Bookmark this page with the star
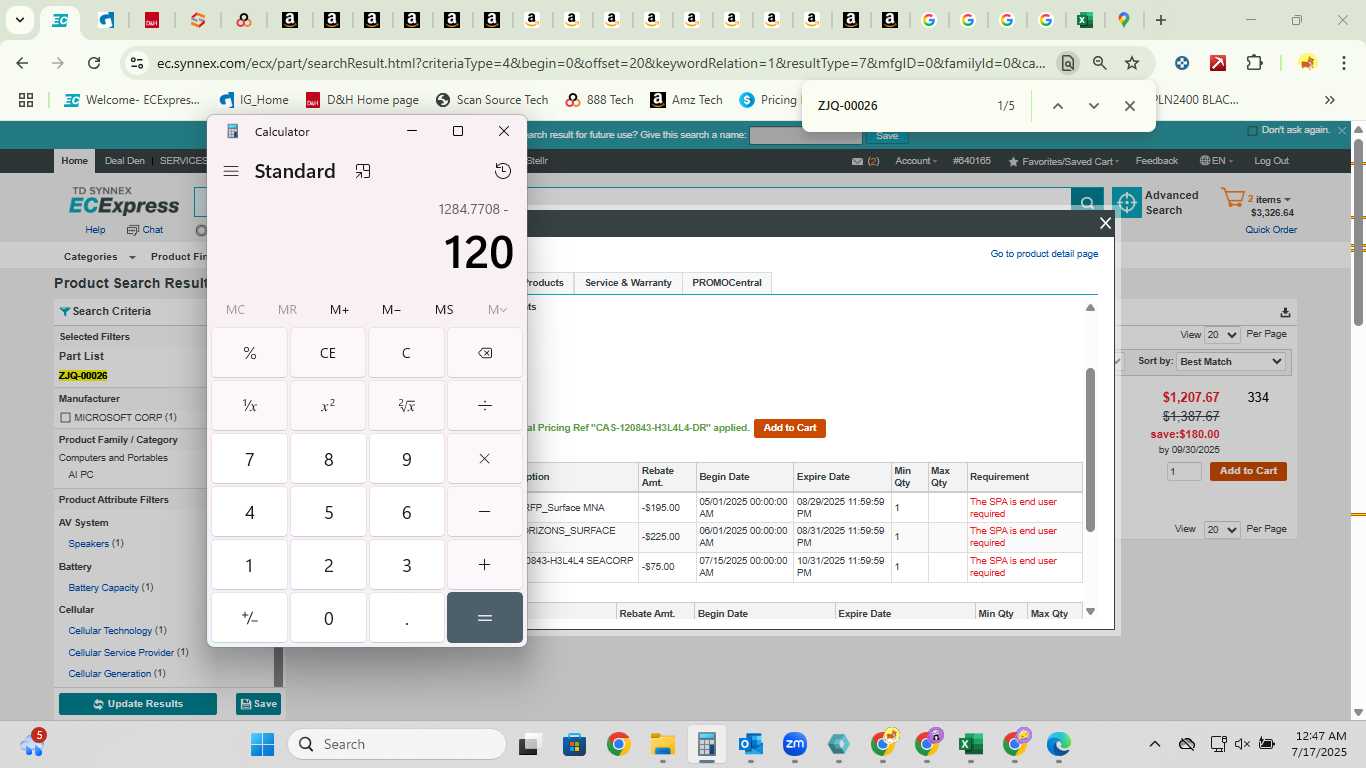 click(1132, 63)
